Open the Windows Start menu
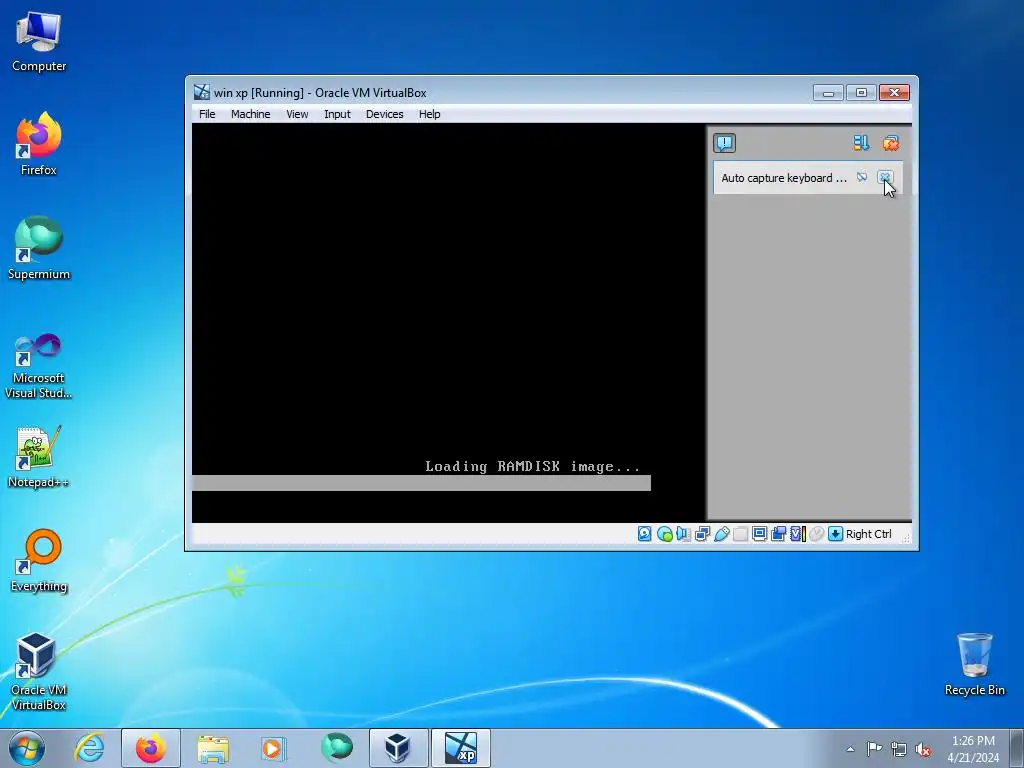 (x=27, y=748)
